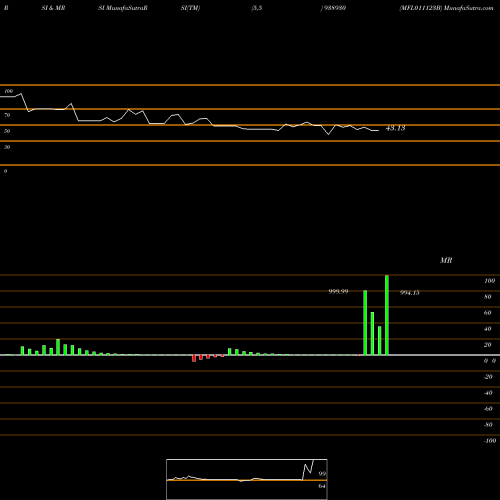Click the MR axis label 60
500x500 pixels.
488,313
